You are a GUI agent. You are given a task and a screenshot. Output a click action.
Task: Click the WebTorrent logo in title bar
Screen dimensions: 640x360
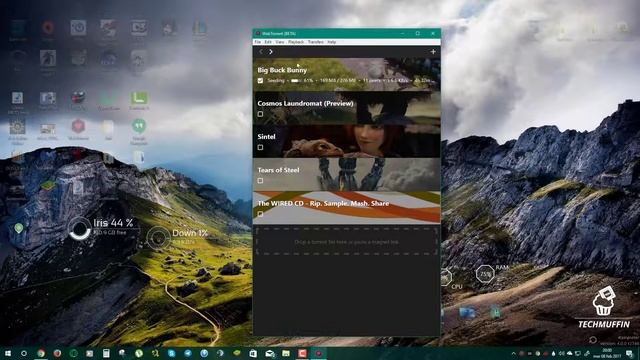pos(258,33)
